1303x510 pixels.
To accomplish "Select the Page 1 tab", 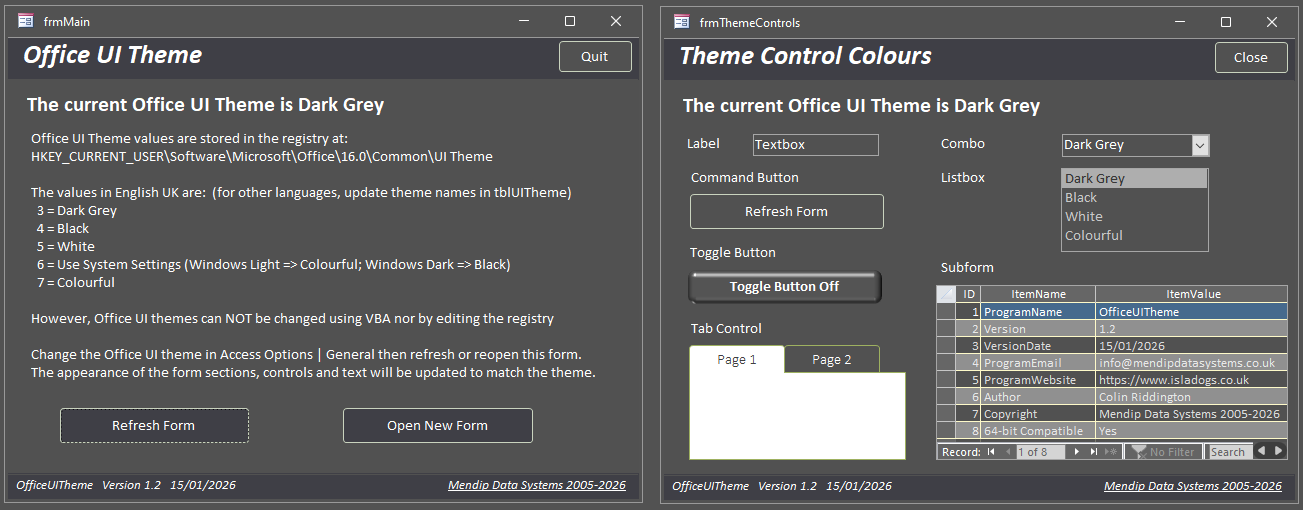I will tap(737, 360).
